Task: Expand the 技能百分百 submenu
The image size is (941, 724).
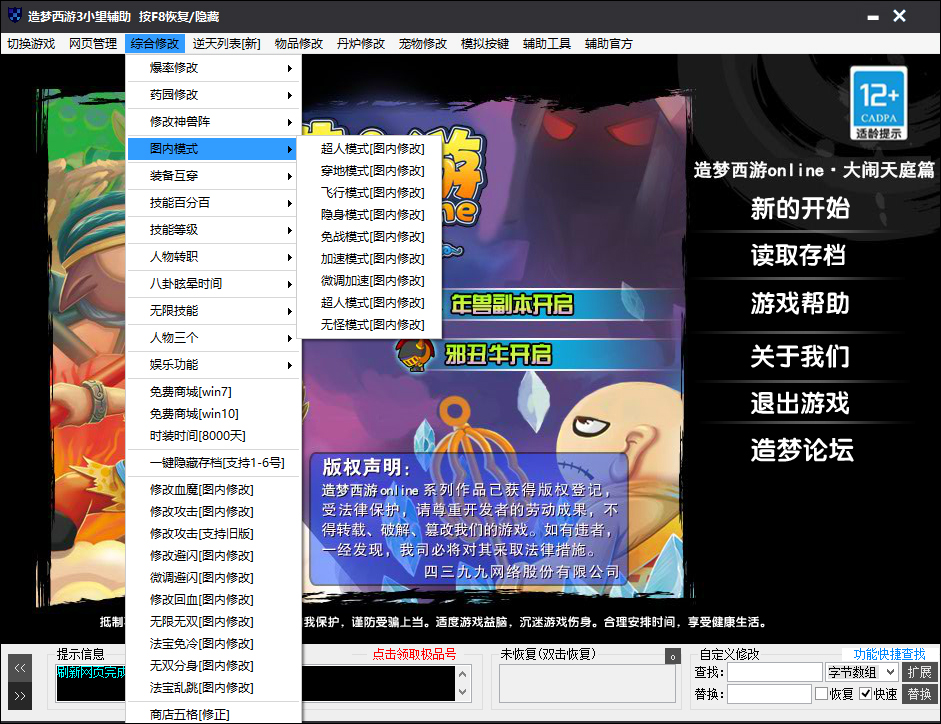Action: click(x=213, y=203)
